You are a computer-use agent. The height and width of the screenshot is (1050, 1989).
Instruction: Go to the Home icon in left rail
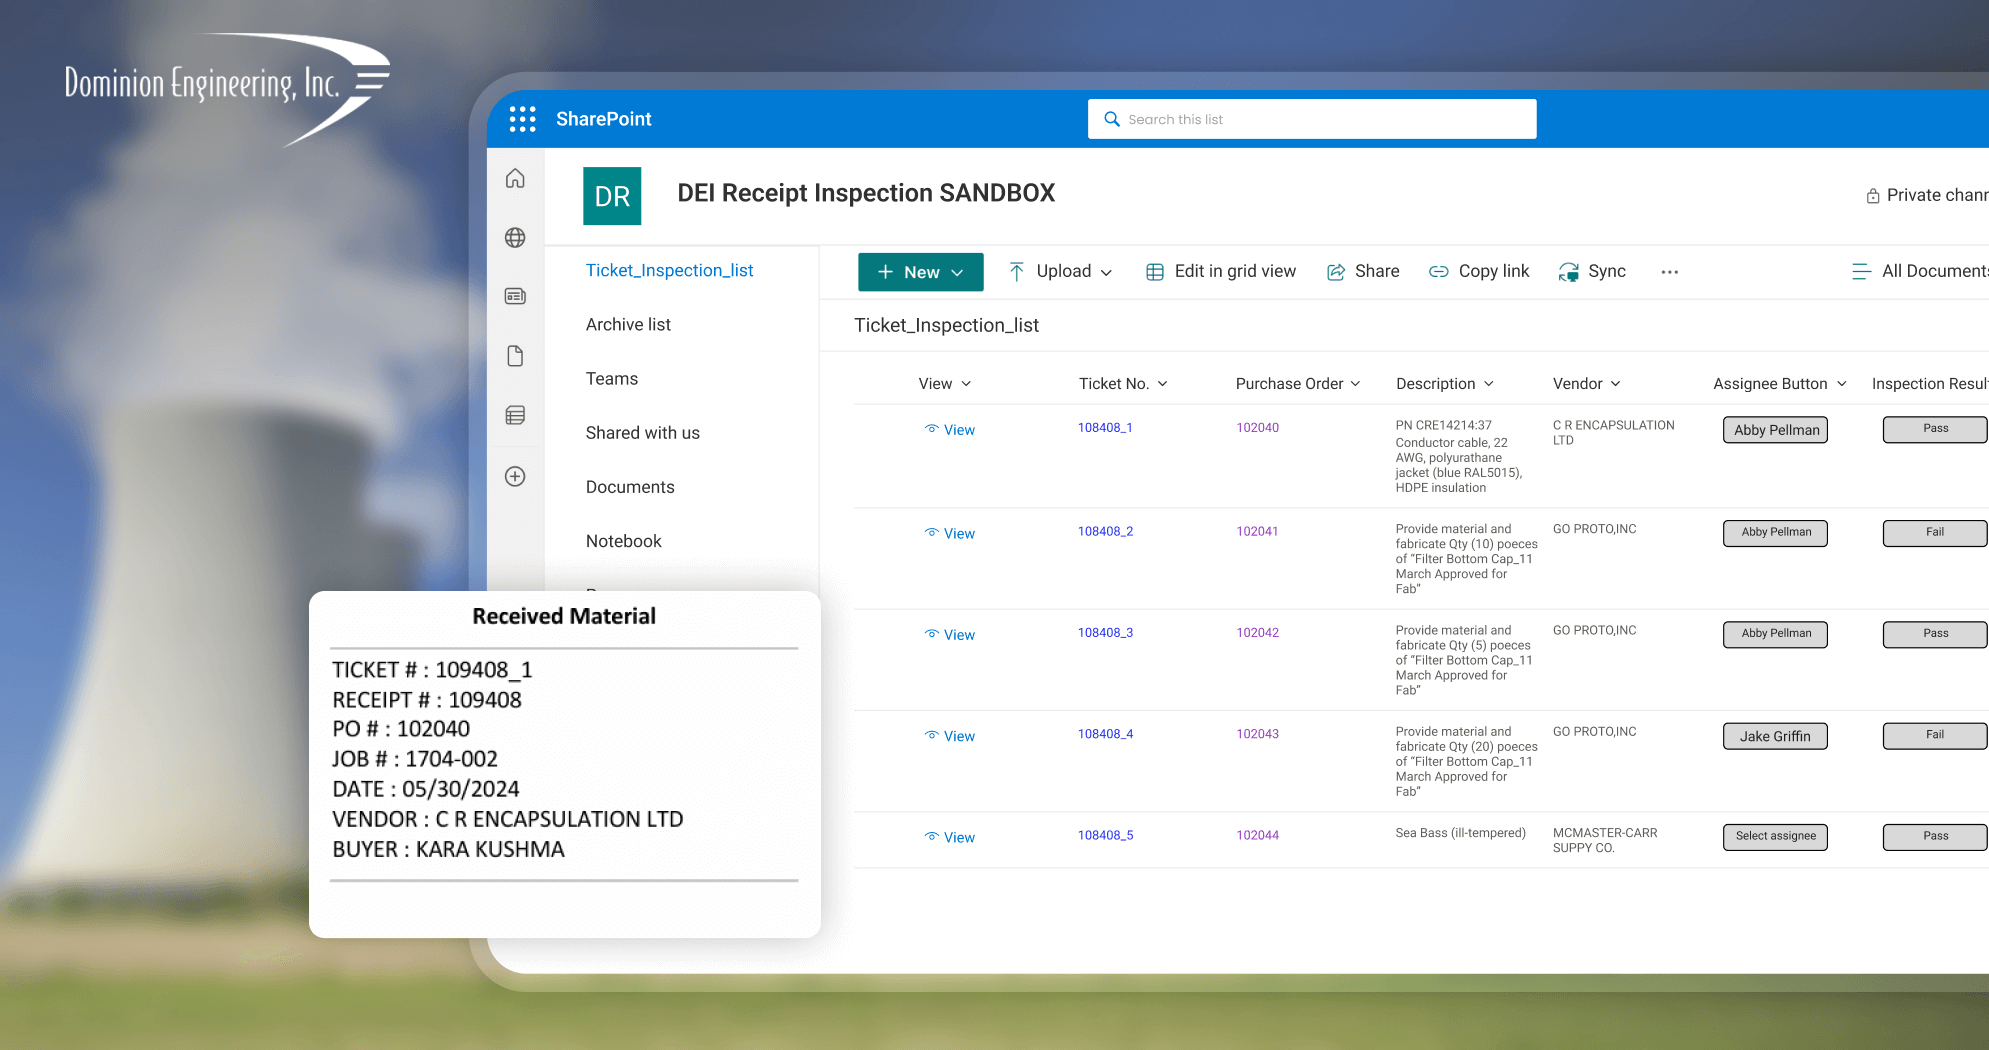tap(515, 178)
